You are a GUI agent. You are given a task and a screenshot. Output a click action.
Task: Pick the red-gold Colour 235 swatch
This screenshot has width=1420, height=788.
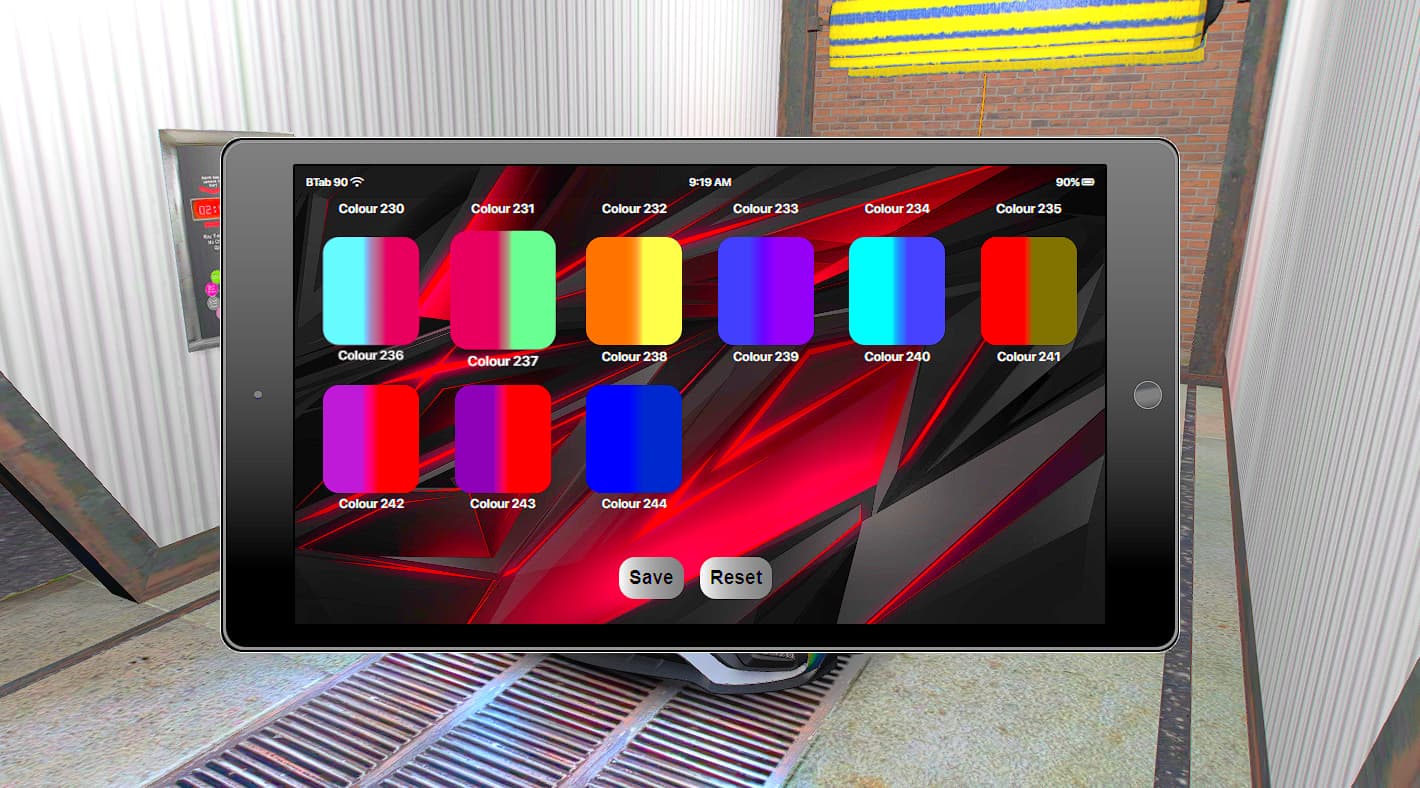coord(1029,290)
